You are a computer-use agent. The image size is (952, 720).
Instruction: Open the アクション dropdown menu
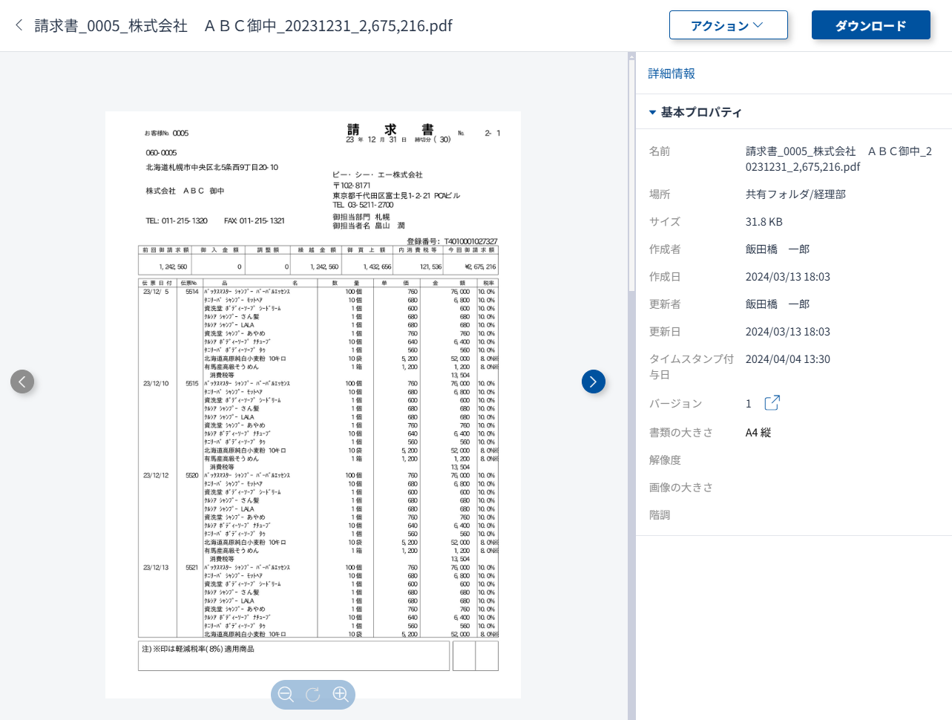(x=728, y=25)
